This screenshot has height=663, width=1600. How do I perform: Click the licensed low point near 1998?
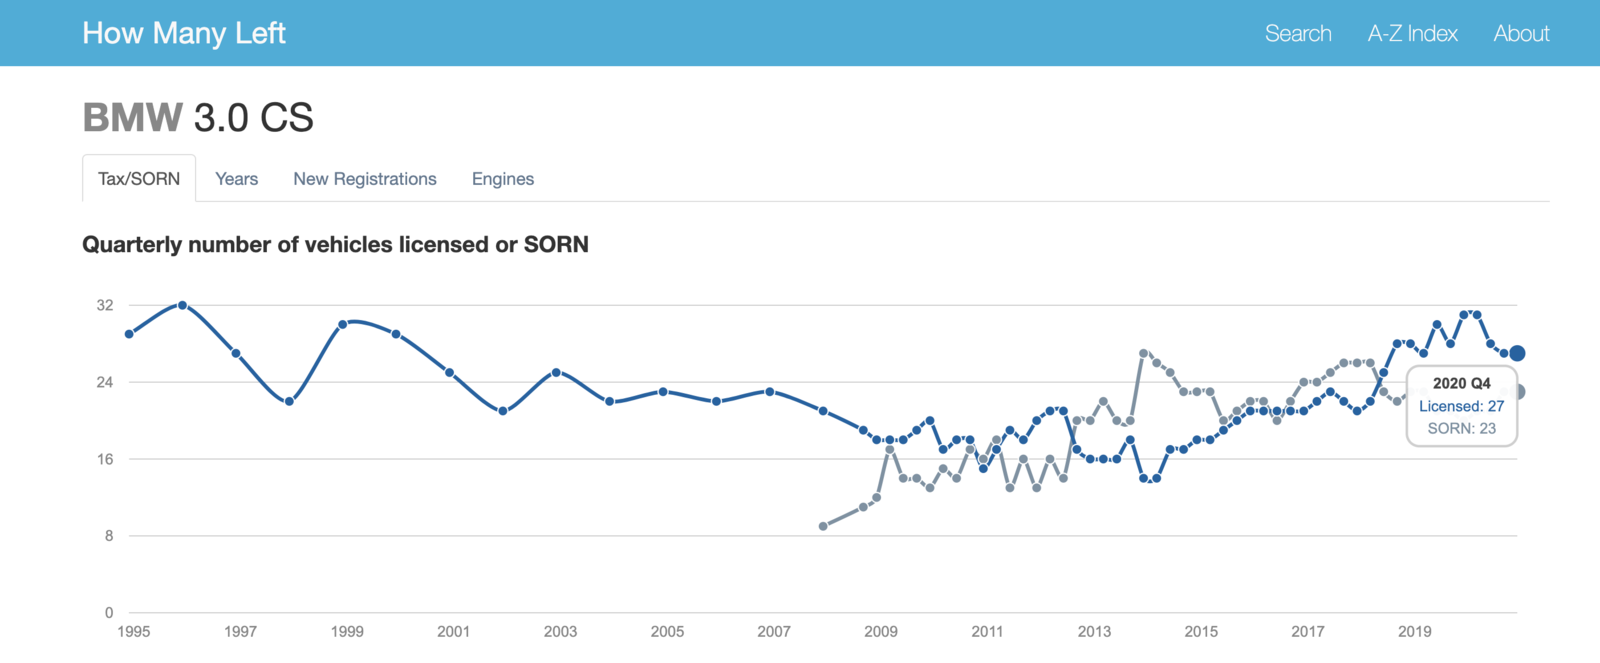(289, 401)
